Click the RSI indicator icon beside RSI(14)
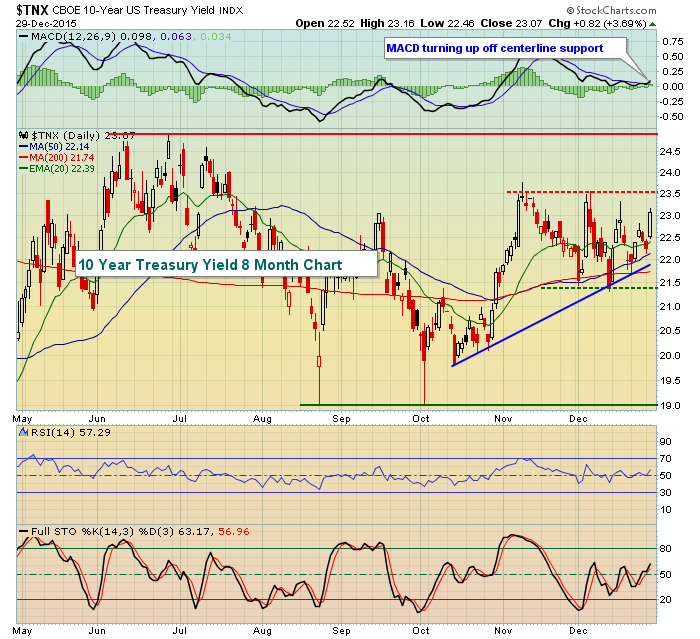This screenshot has height=639, width=700. 23,432
